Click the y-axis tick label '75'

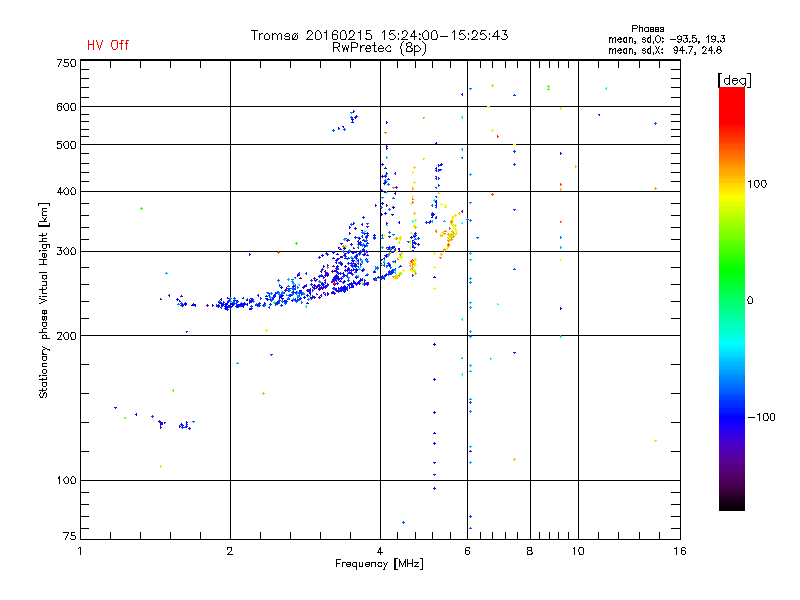point(70,536)
